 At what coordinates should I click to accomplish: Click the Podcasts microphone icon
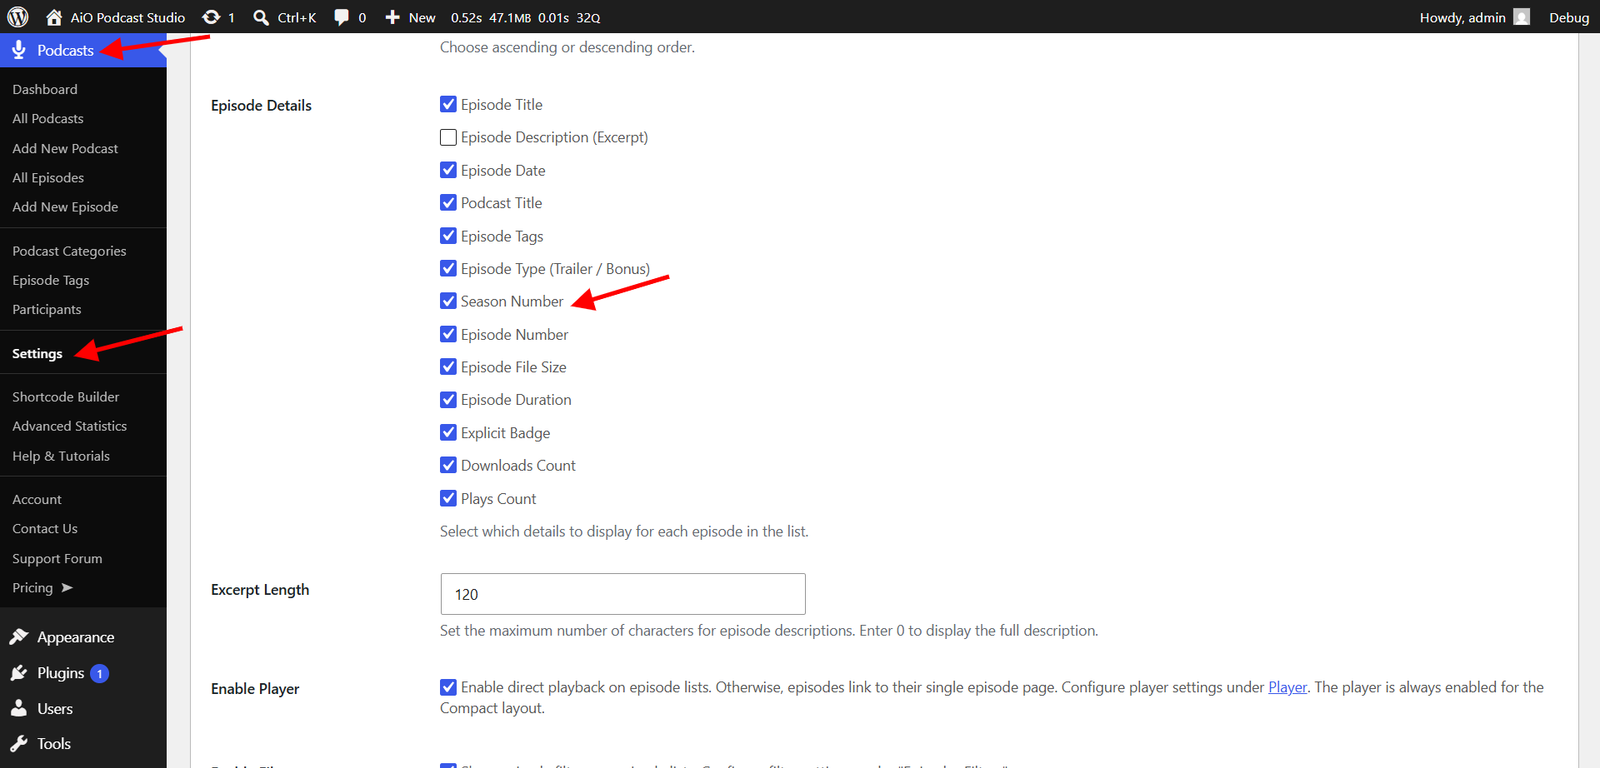coord(19,50)
